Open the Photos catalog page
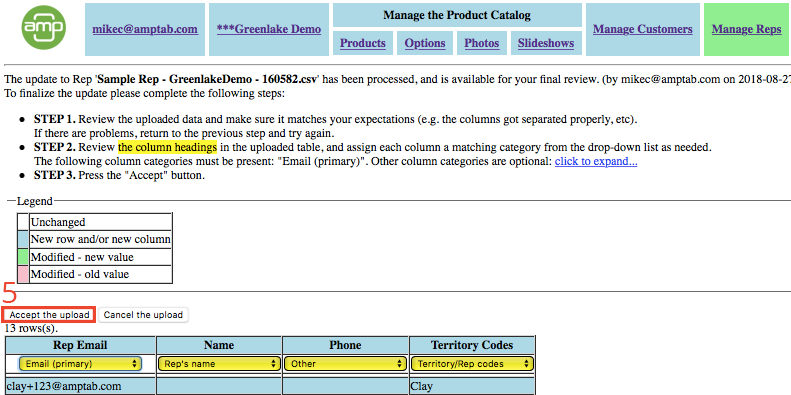This screenshot has height=395, width=791. point(481,43)
